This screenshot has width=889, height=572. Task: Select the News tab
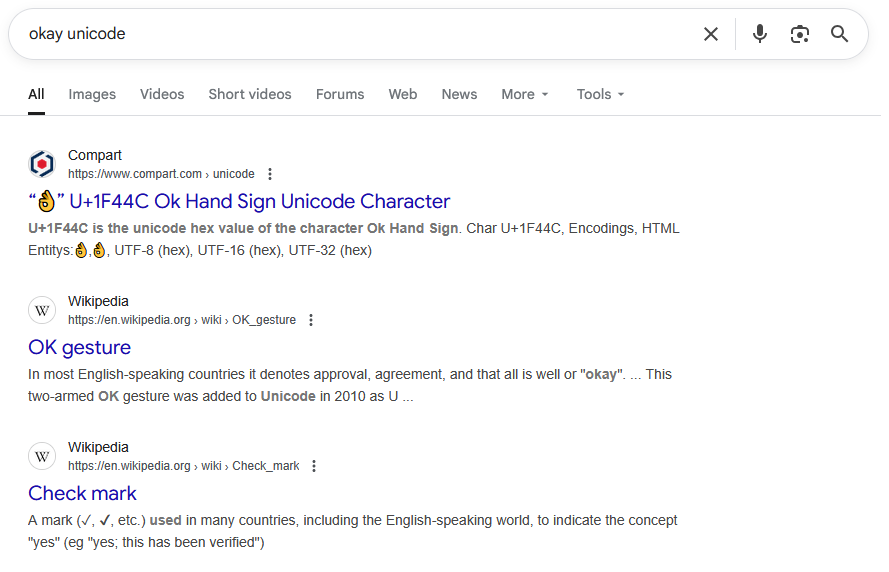pyautogui.click(x=459, y=94)
